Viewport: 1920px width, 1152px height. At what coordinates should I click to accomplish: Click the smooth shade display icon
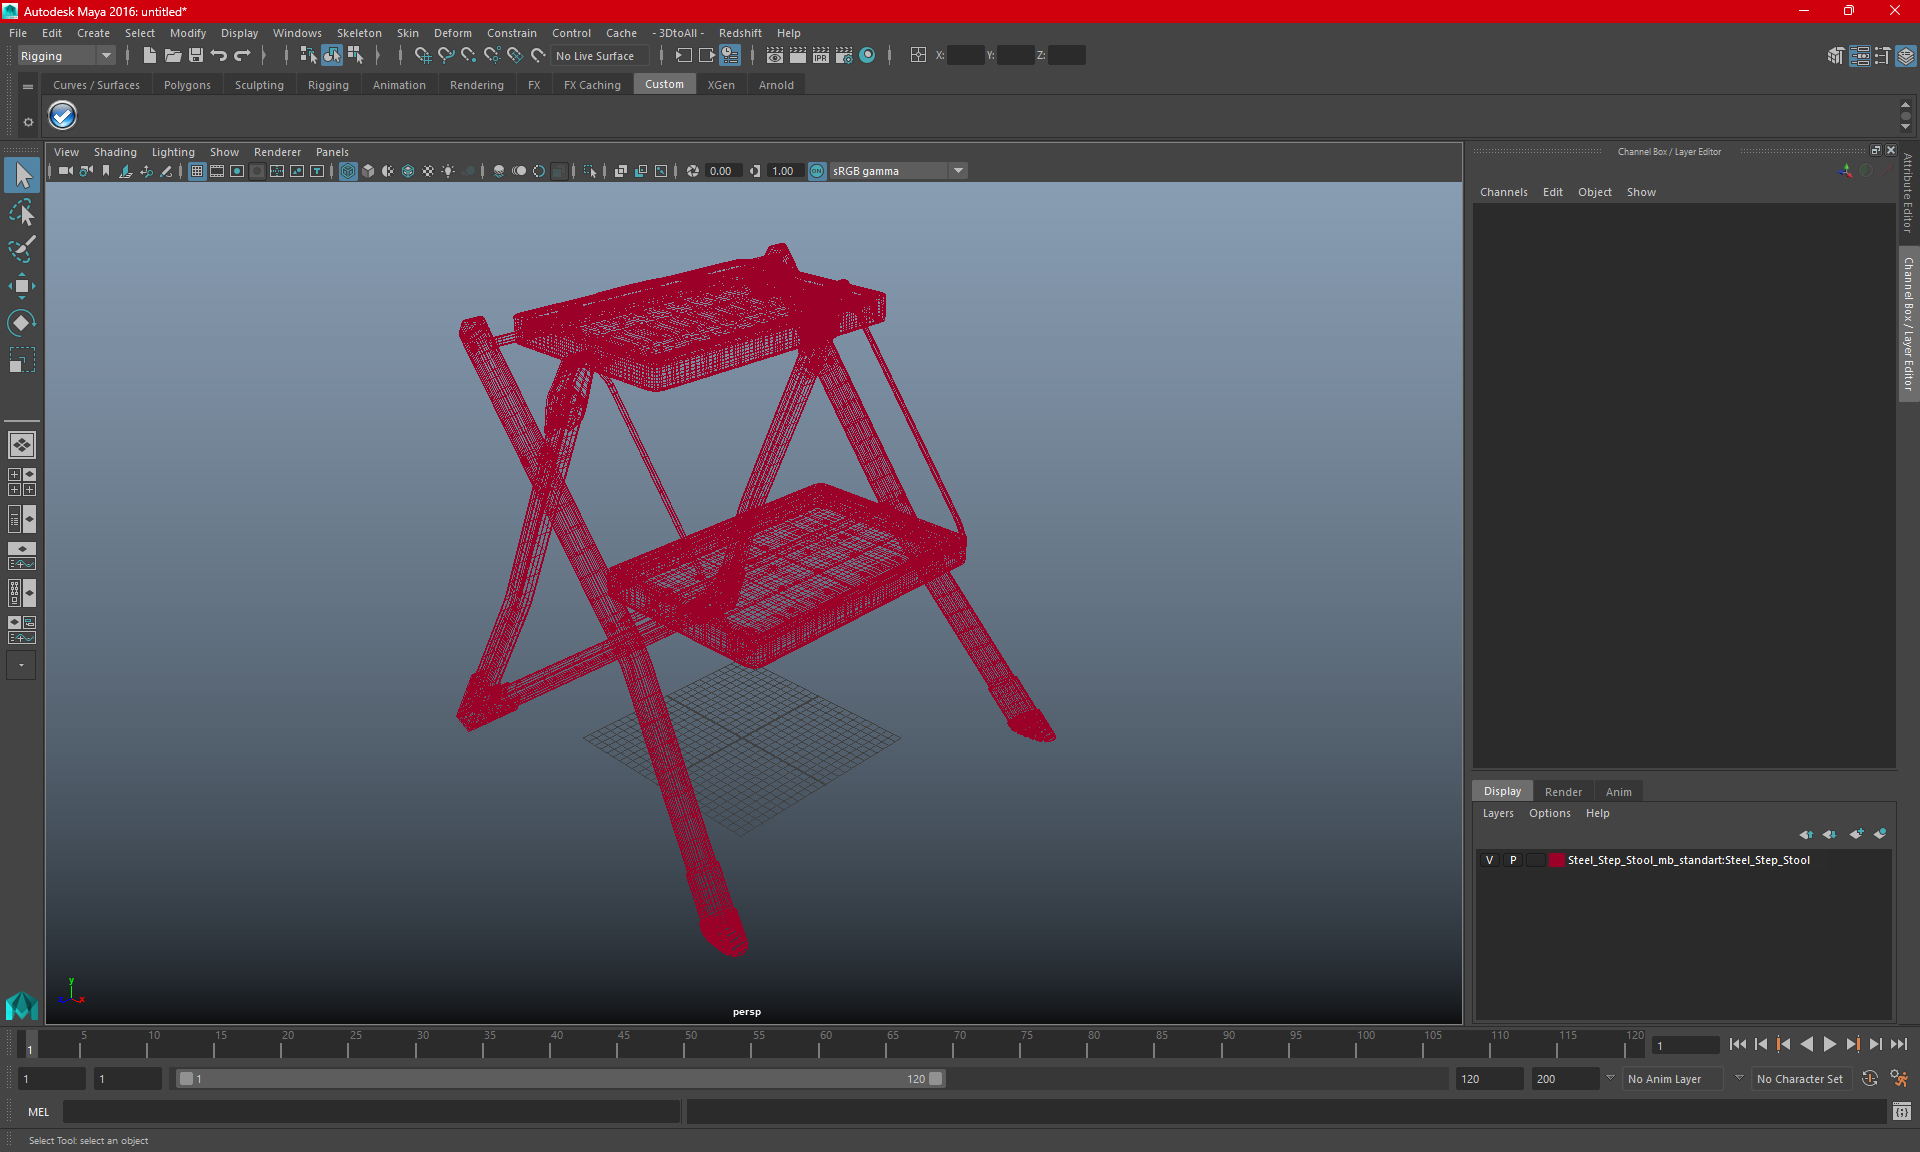coord(368,171)
